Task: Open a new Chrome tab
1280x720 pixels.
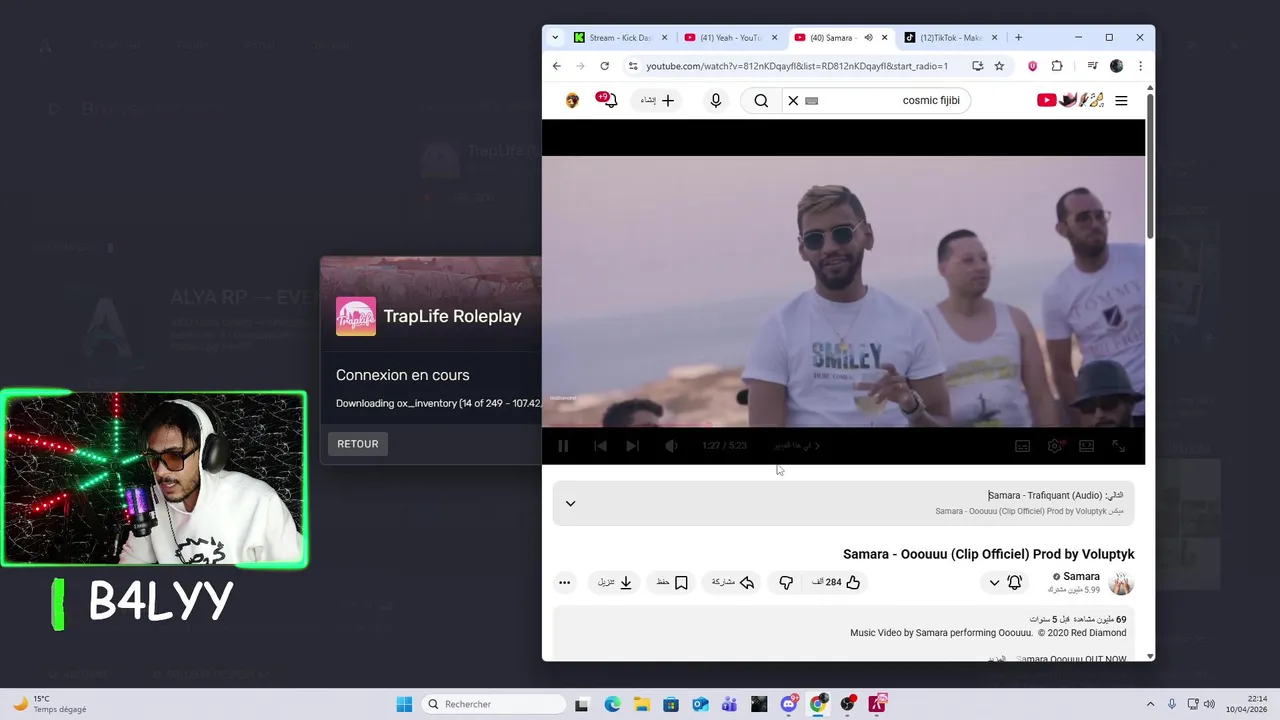Action: (x=1018, y=38)
